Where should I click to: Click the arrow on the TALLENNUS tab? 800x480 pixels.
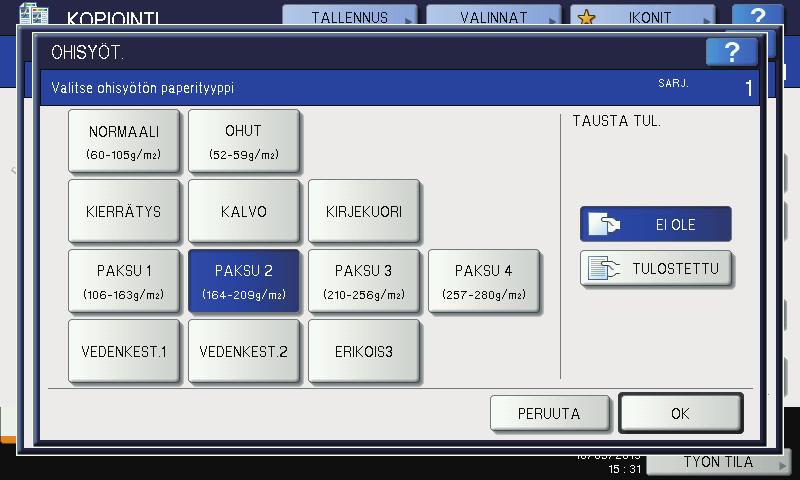[x=408, y=21]
